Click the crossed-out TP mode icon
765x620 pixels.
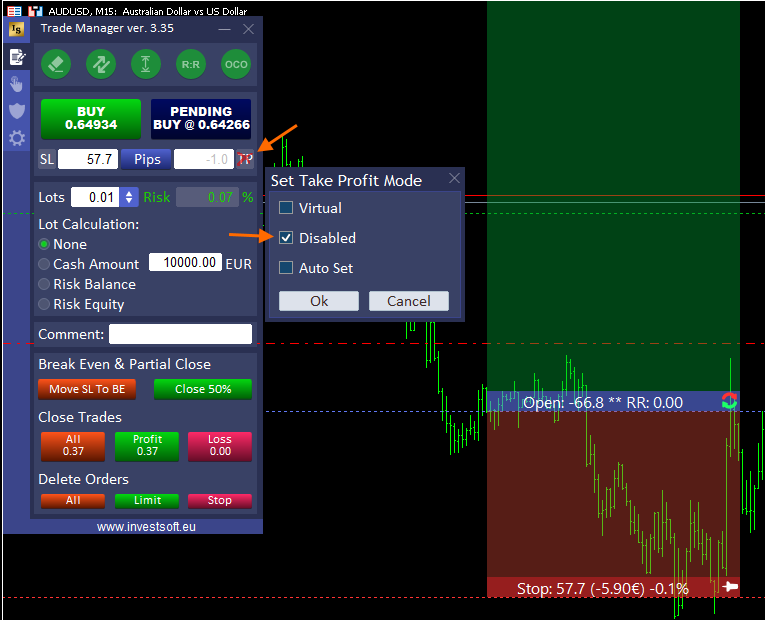point(245,159)
